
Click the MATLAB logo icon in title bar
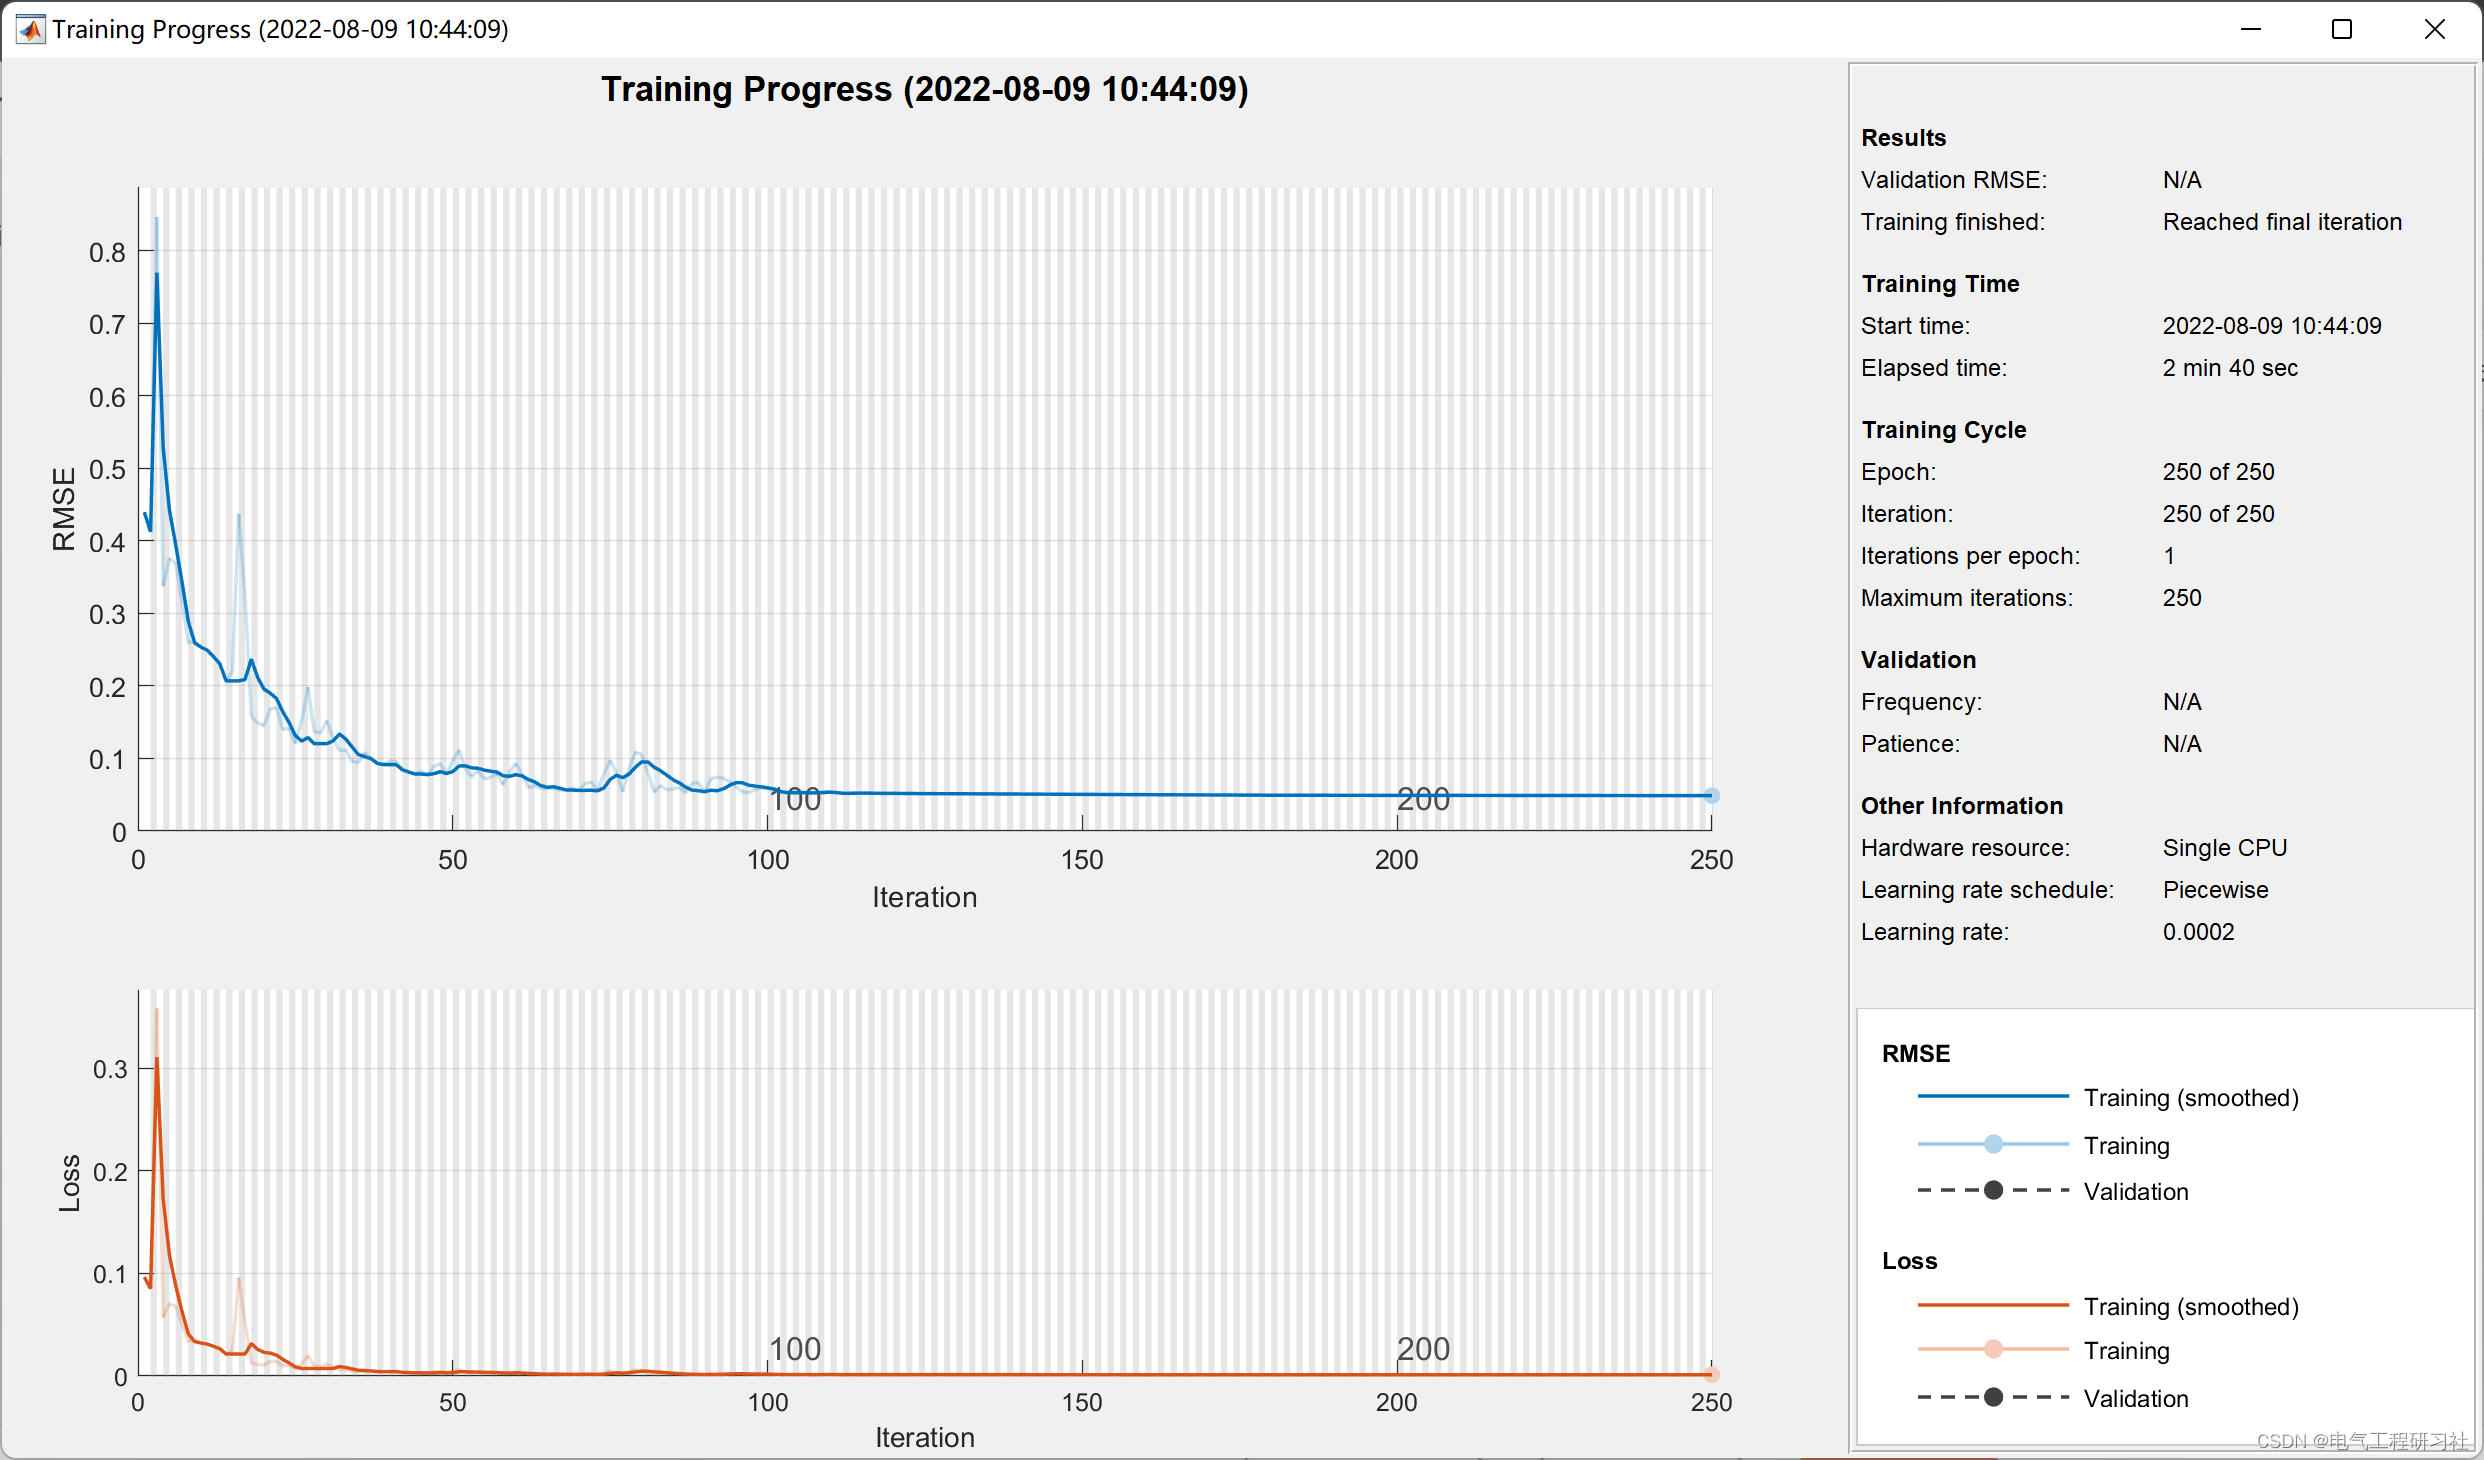(31, 29)
